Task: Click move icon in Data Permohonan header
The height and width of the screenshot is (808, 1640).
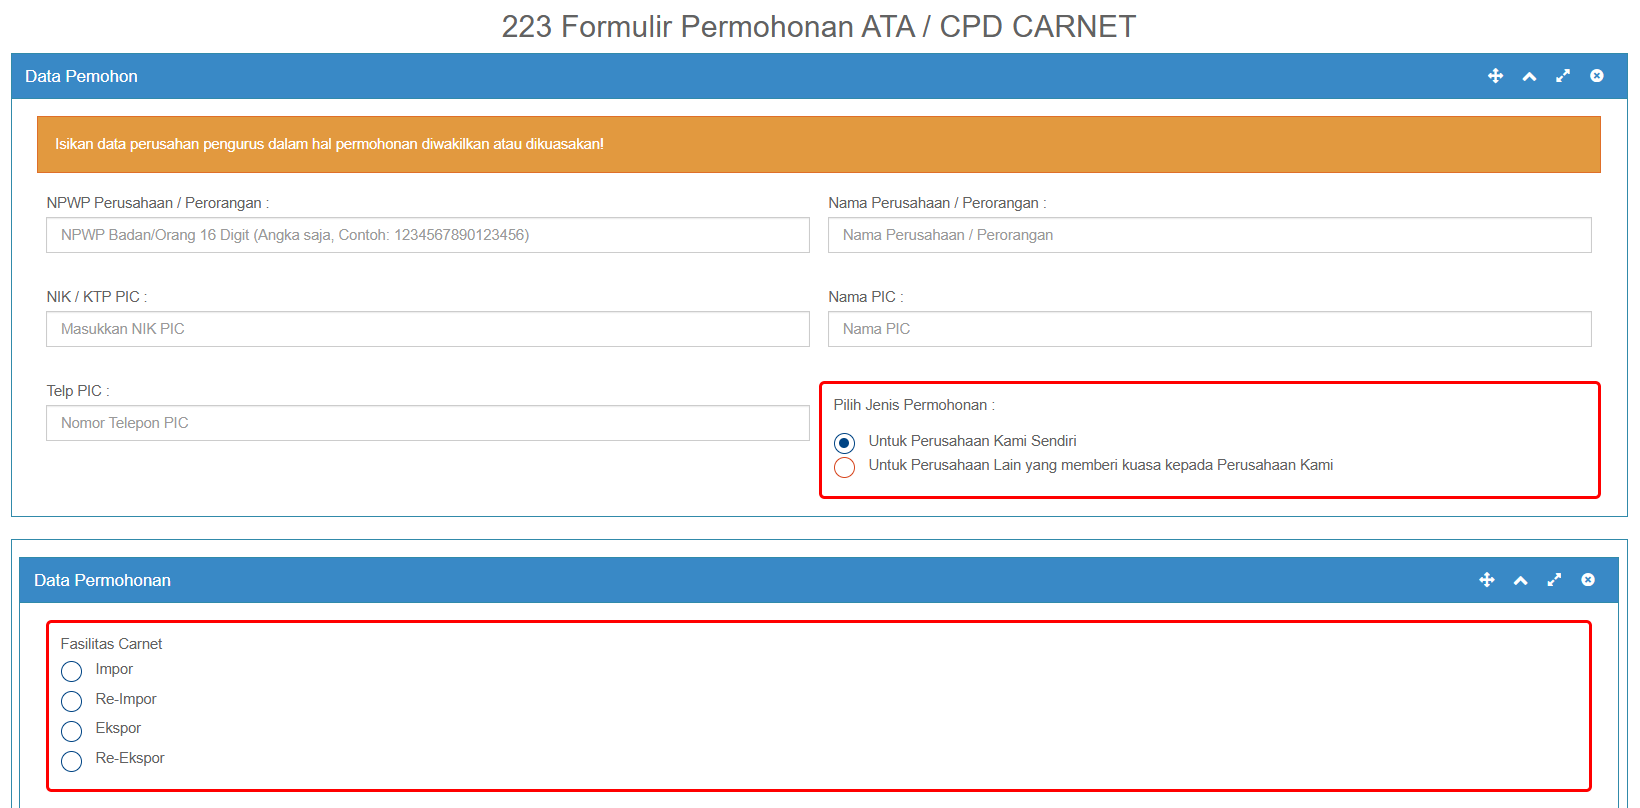Action: click(1487, 580)
